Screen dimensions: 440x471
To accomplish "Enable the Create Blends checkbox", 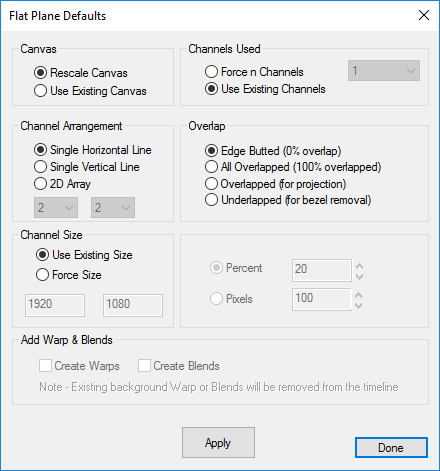I will coord(179,366).
